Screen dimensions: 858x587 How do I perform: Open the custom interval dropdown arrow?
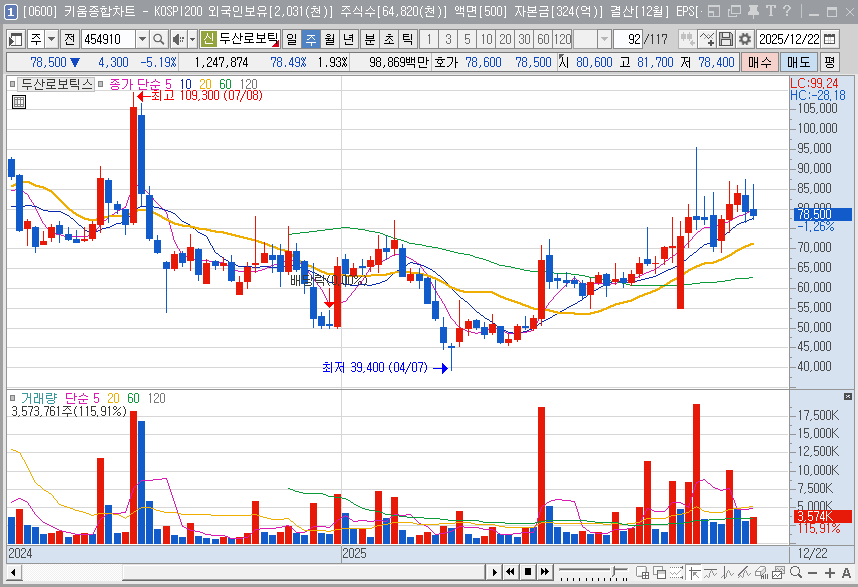point(604,39)
